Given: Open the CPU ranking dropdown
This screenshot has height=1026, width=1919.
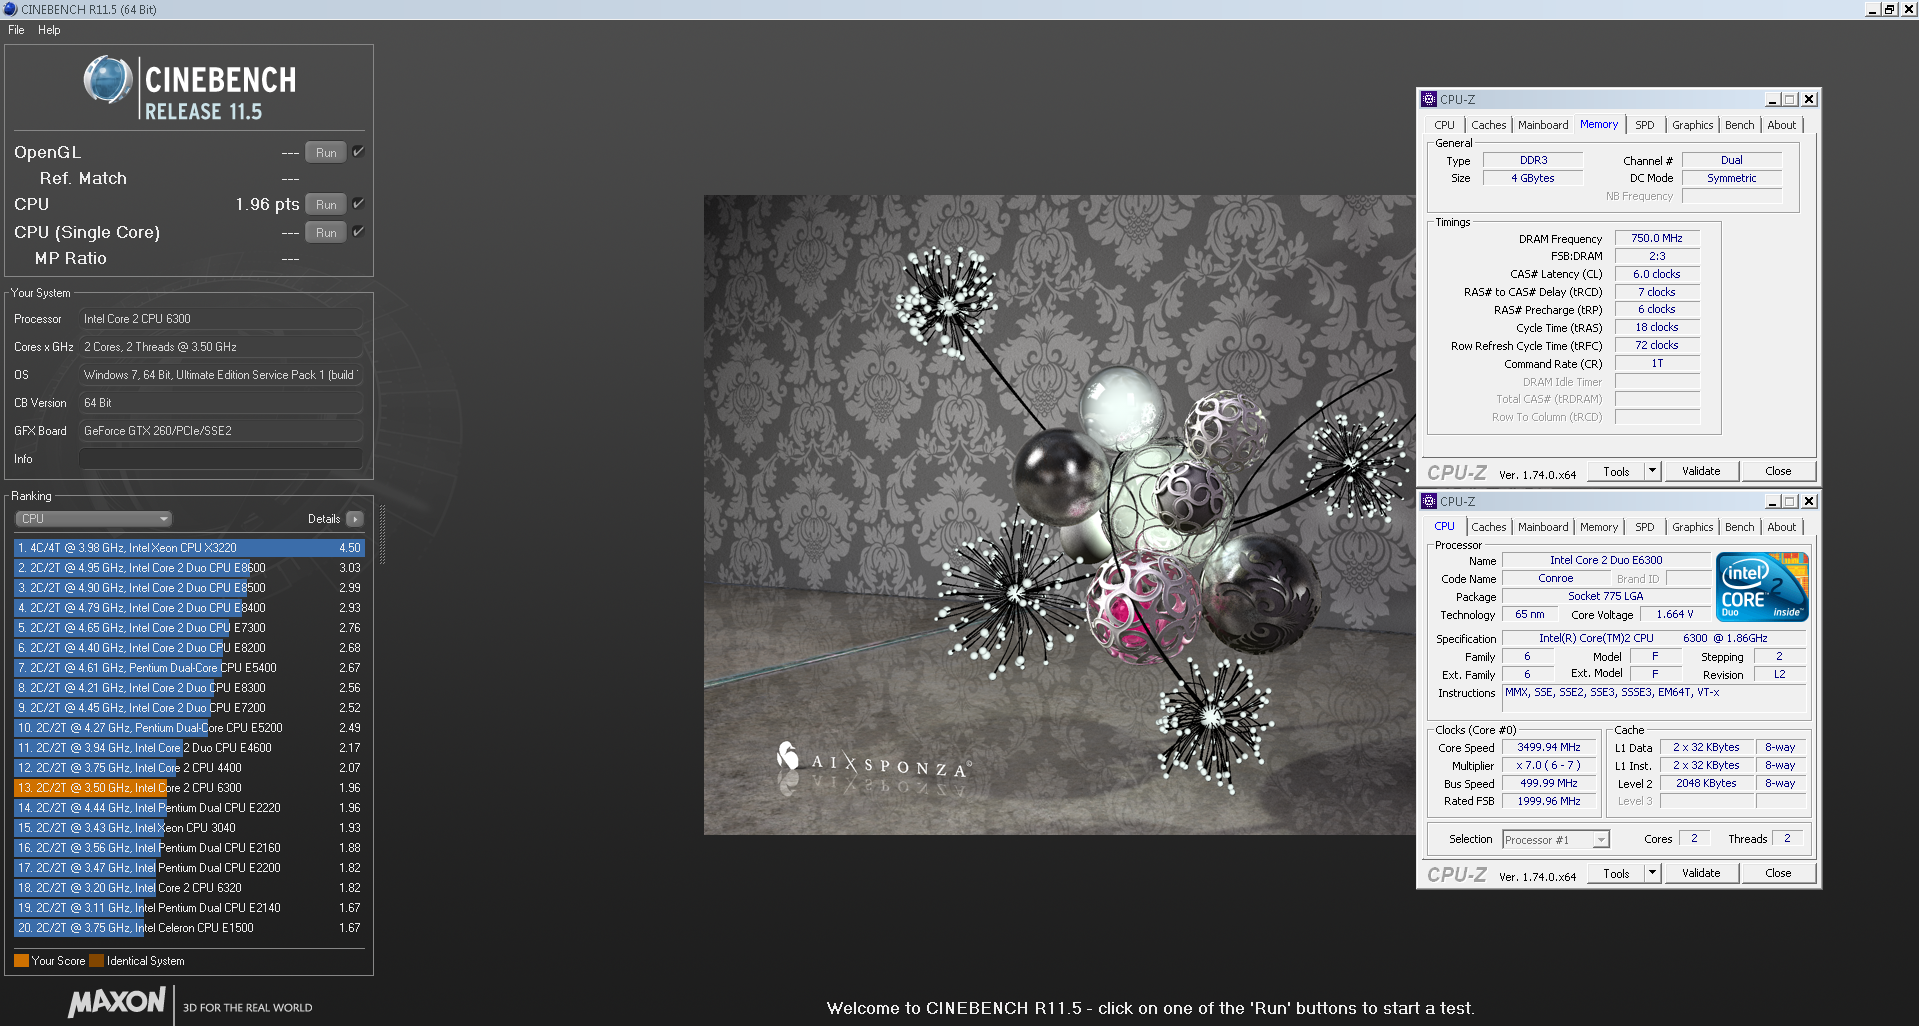Looking at the screenshot, I should [94, 519].
